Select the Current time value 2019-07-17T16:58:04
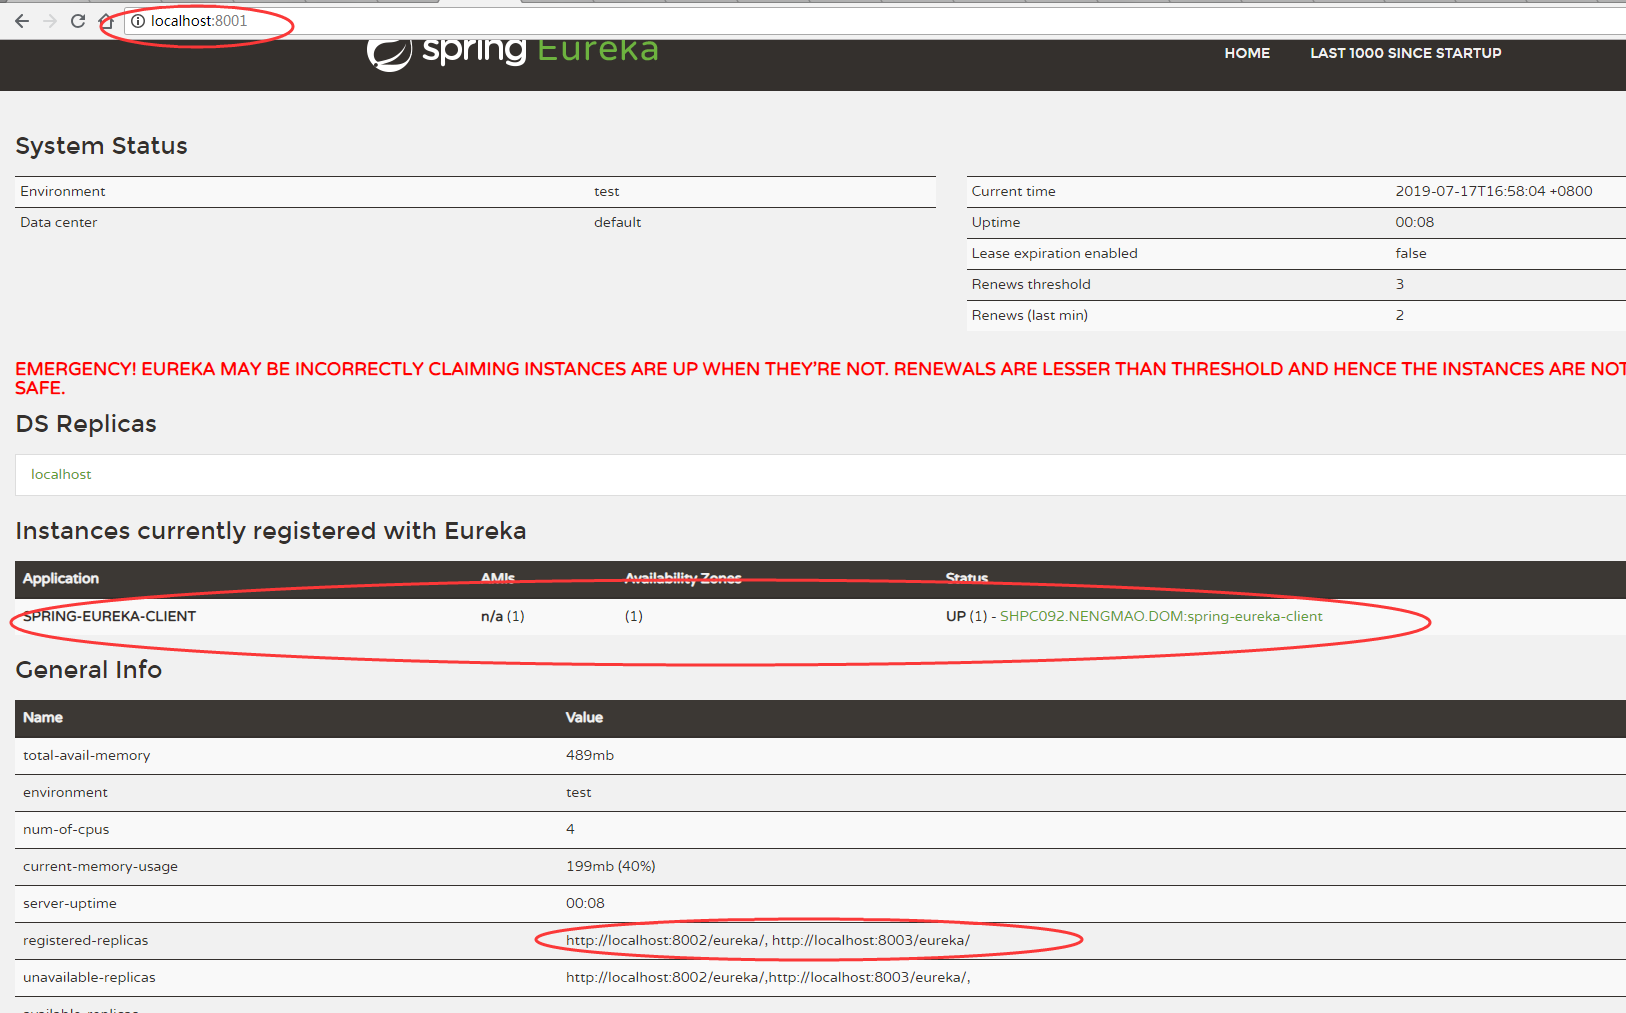Screen dimensions: 1626x1013 click(x=1493, y=191)
